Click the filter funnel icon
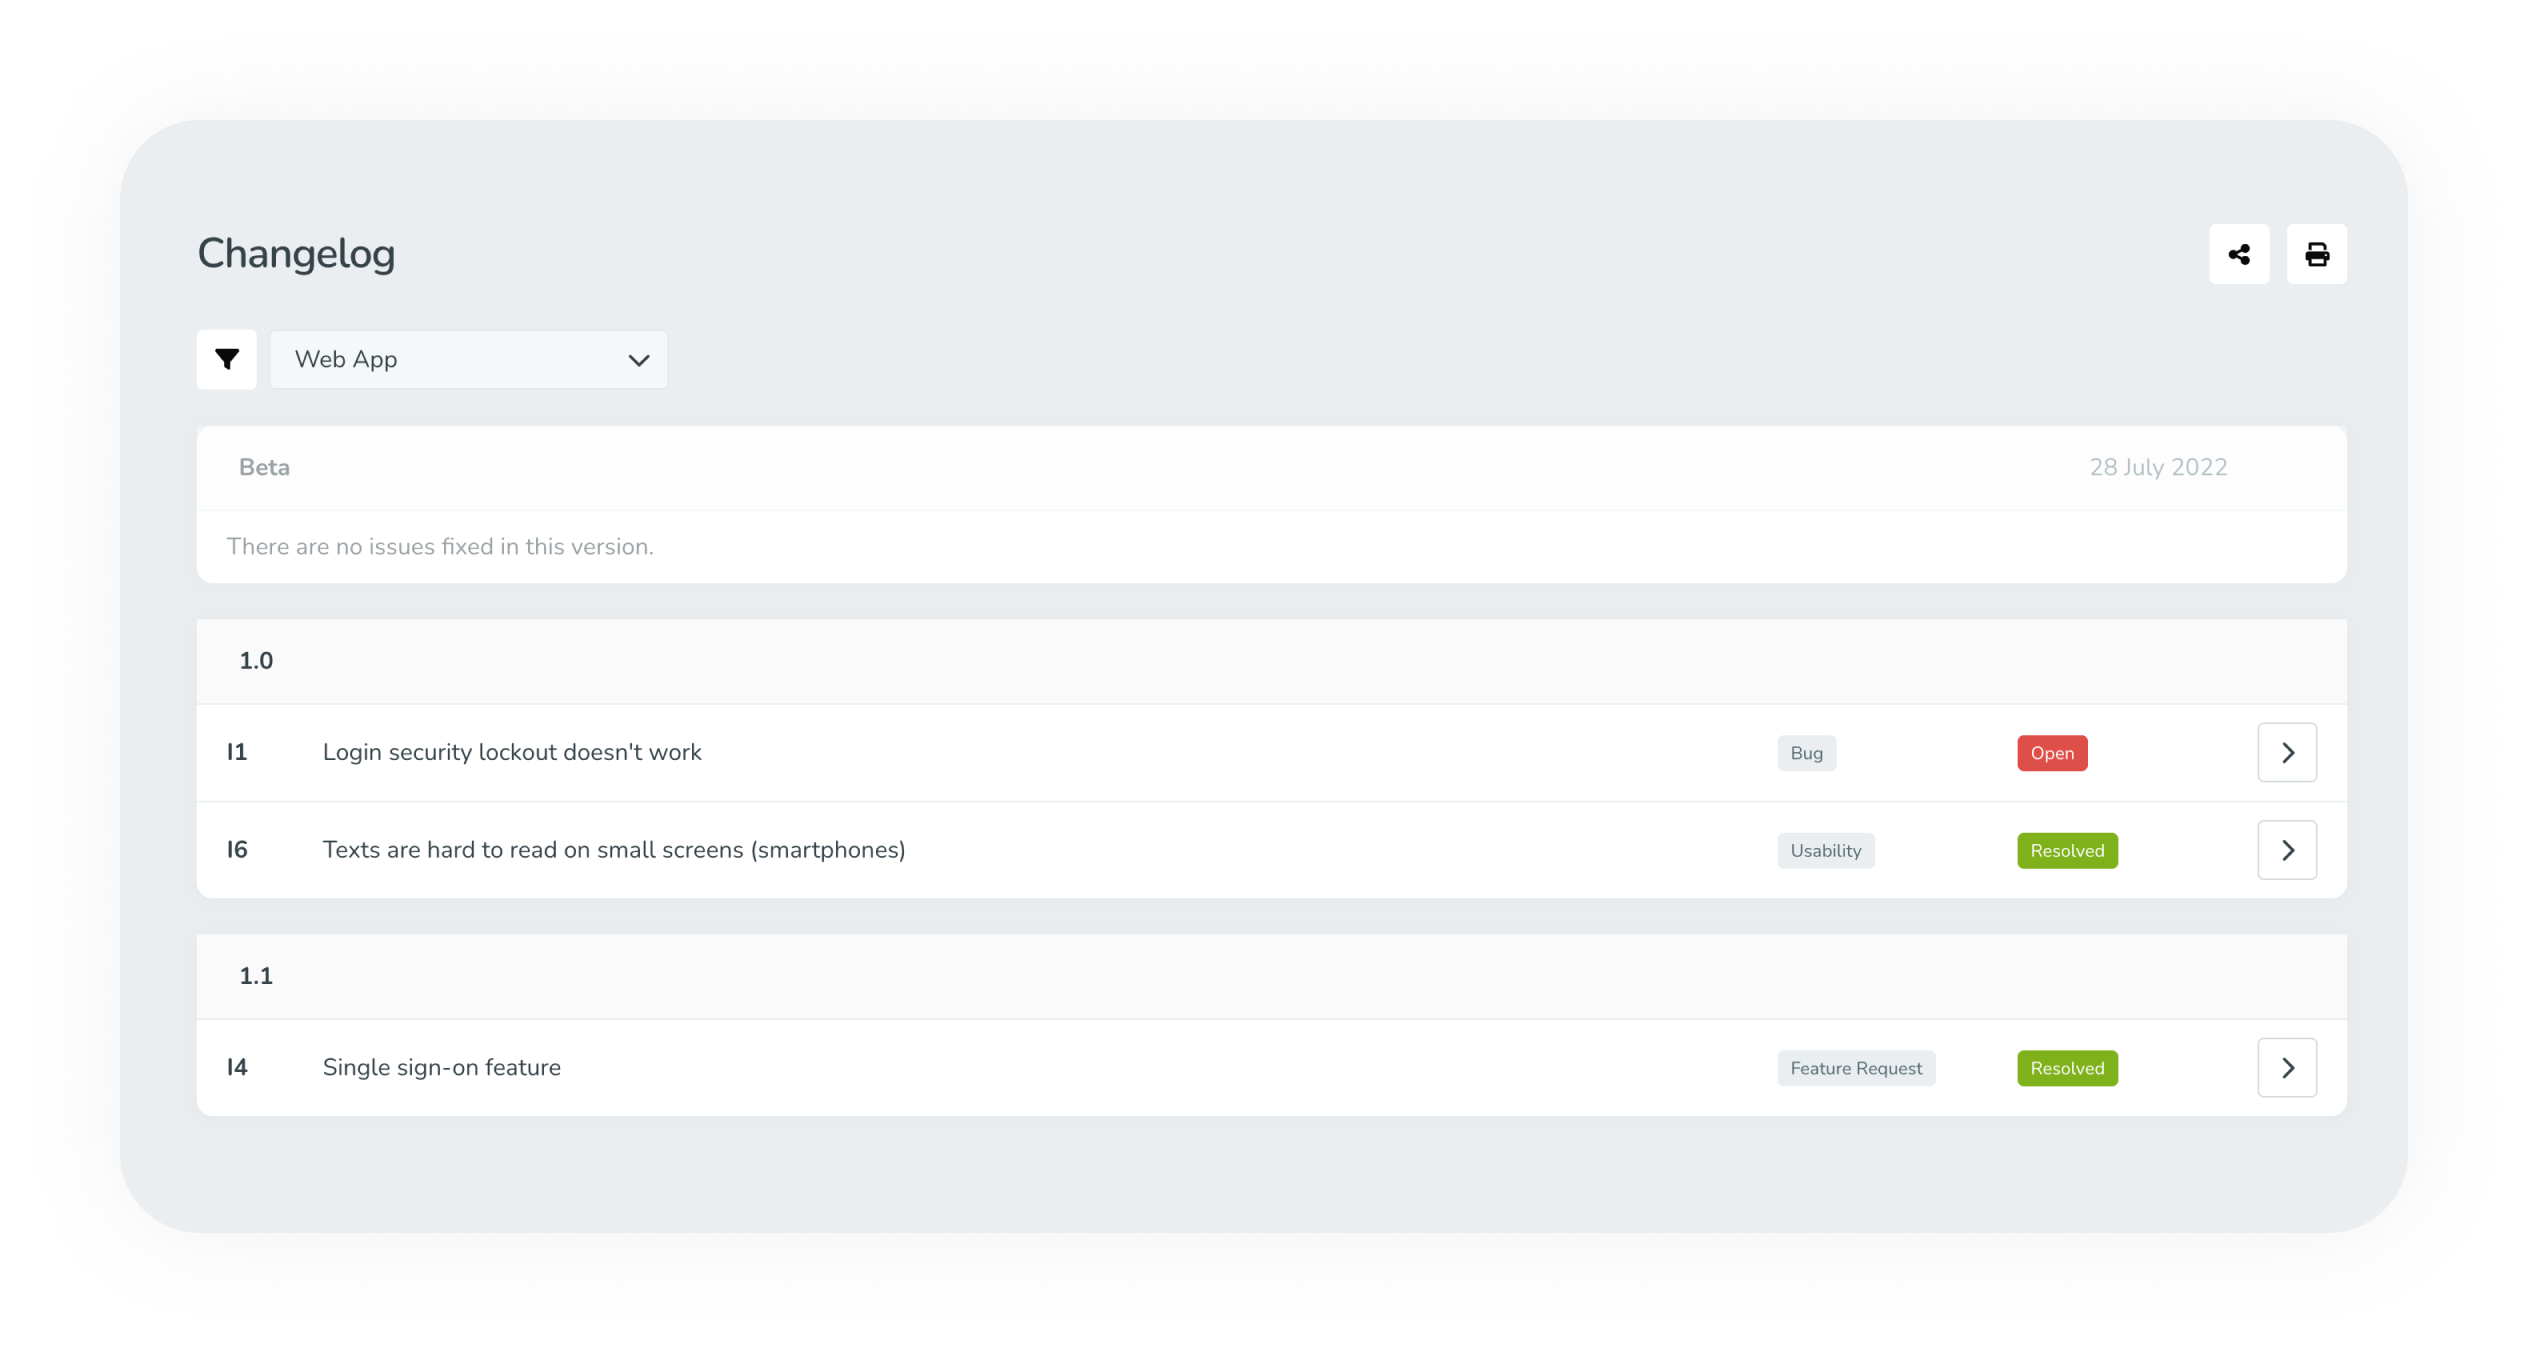2528x1353 pixels. [x=226, y=360]
